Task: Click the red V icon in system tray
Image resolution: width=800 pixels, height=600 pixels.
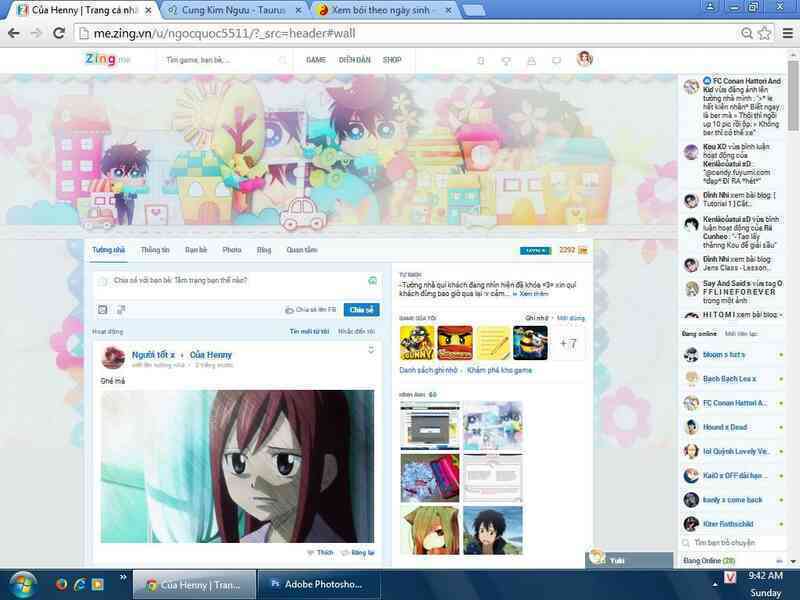Action: [731, 577]
